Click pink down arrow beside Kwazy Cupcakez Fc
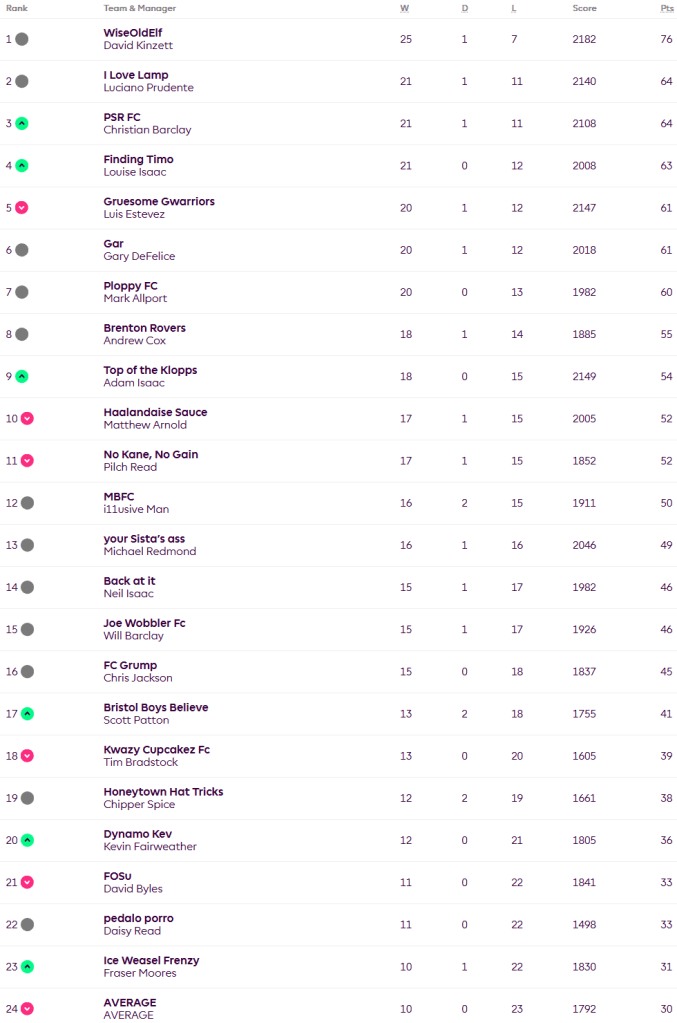Screen dimensions: 677x1023 27,756
